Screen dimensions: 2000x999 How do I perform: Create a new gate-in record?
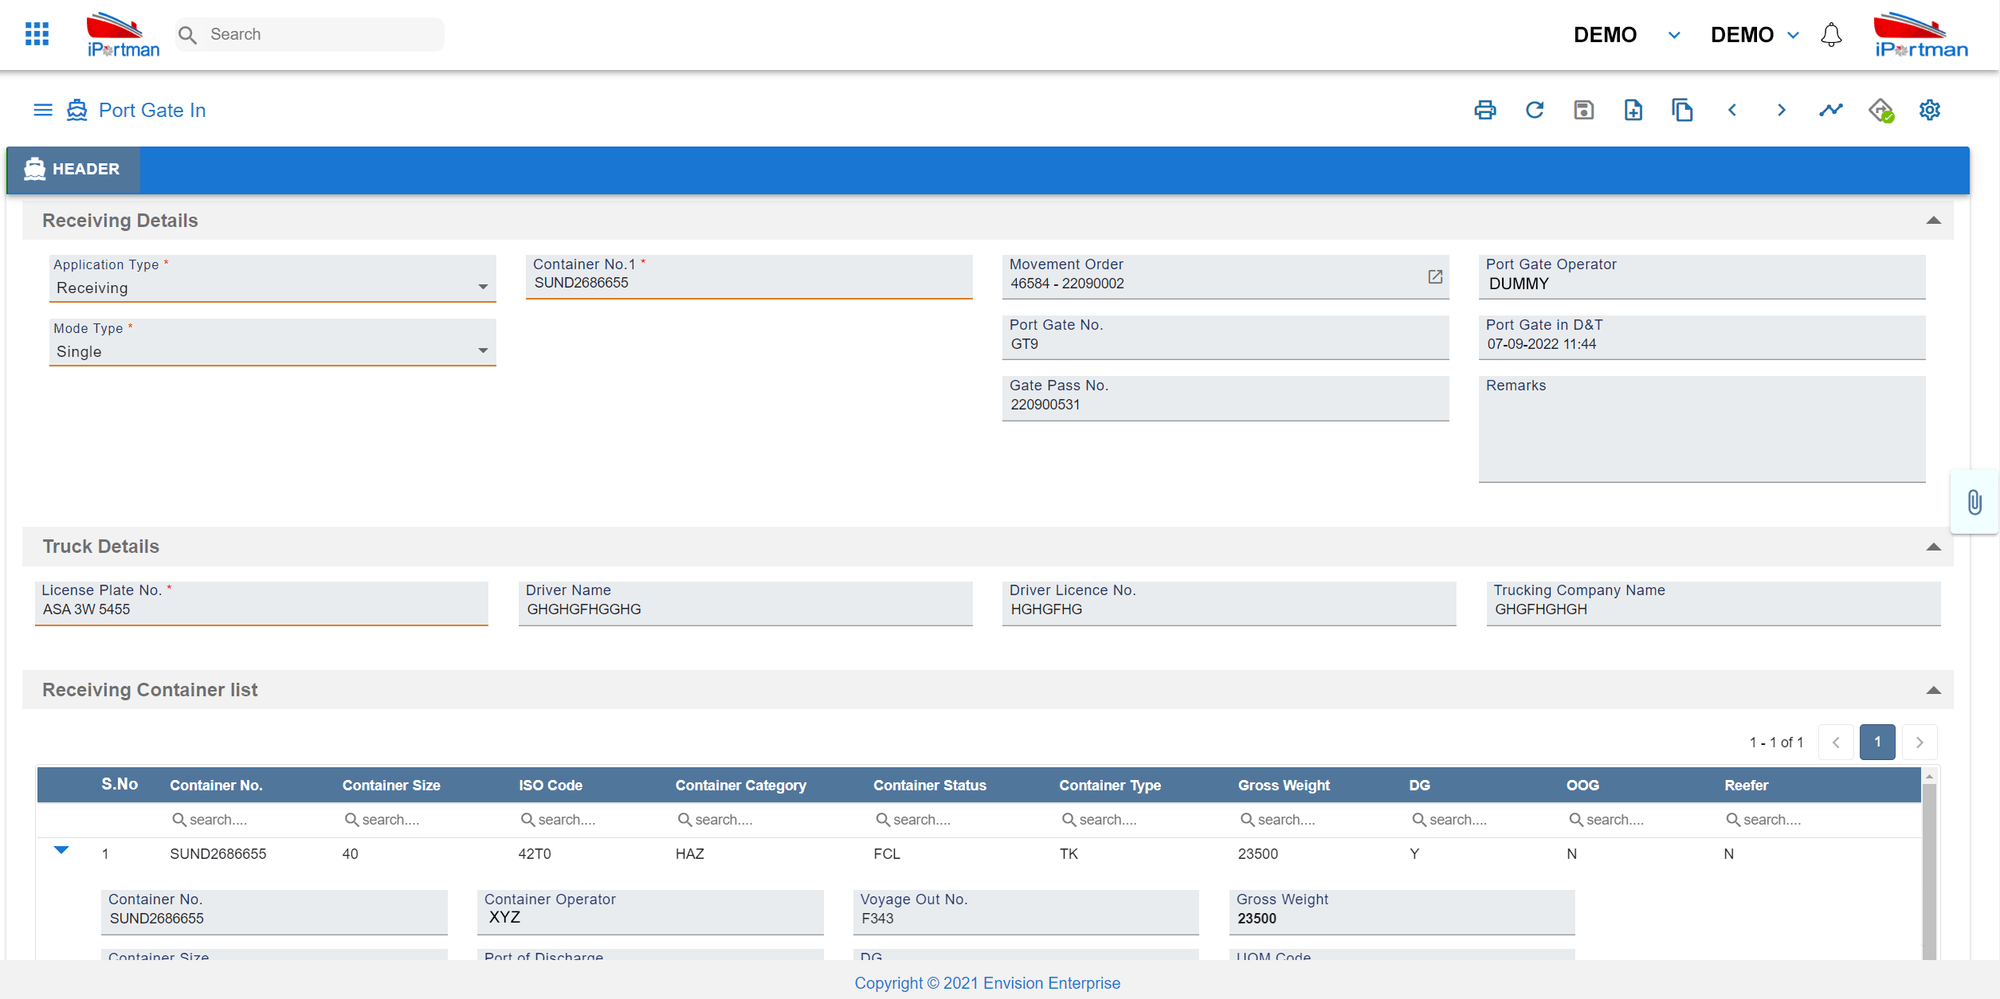point(1633,110)
